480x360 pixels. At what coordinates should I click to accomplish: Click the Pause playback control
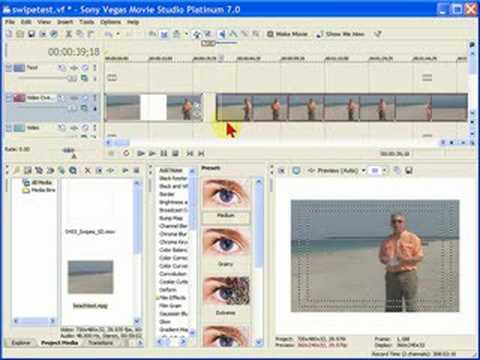point(164,153)
